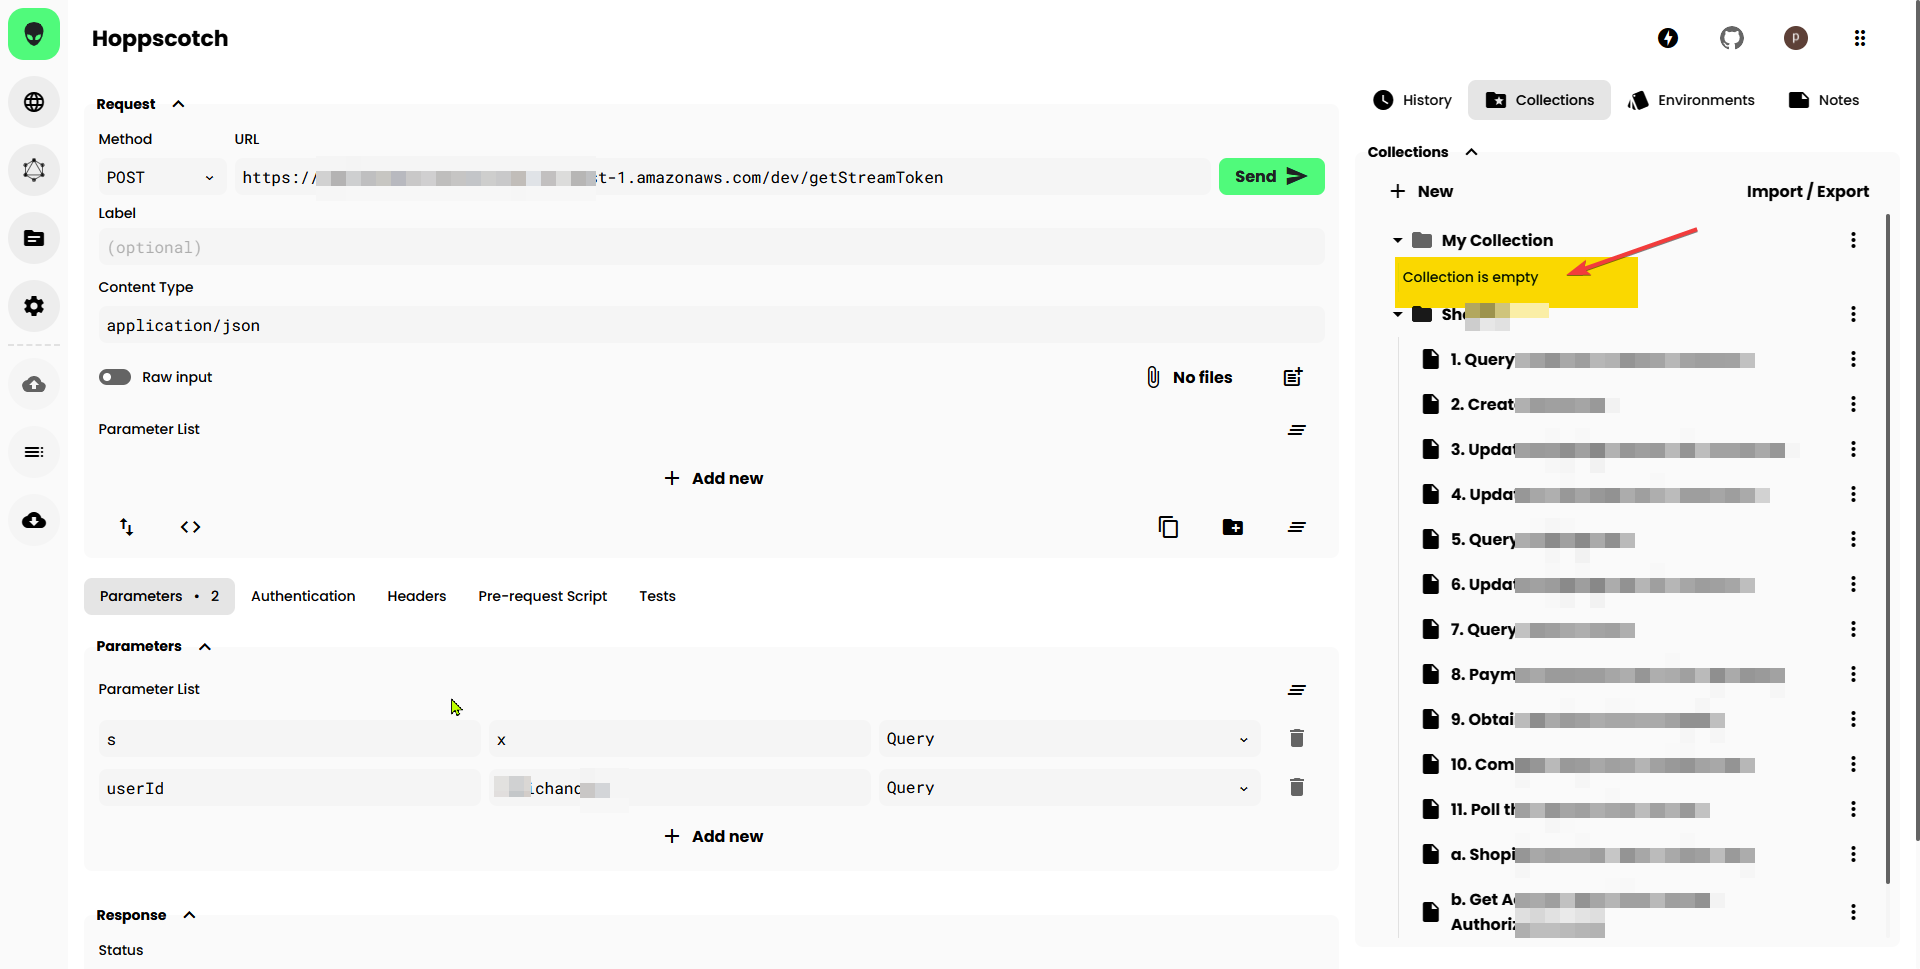Delete the userId parameter row
The height and width of the screenshot is (969, 1920).
1297,787
